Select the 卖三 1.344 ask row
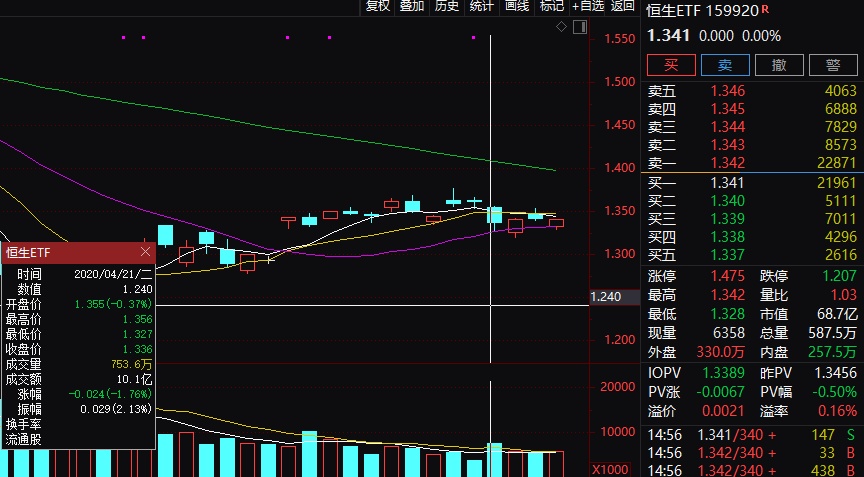 (752, 127)
